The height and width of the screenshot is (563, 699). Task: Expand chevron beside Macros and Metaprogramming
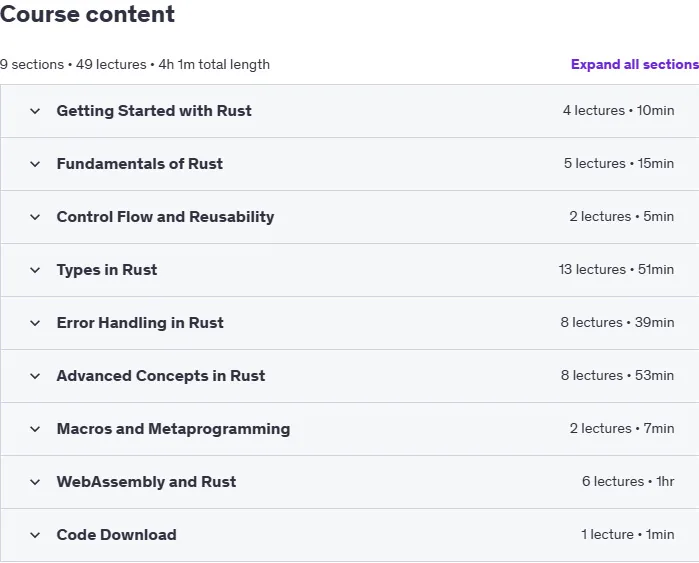pos(35,429)
